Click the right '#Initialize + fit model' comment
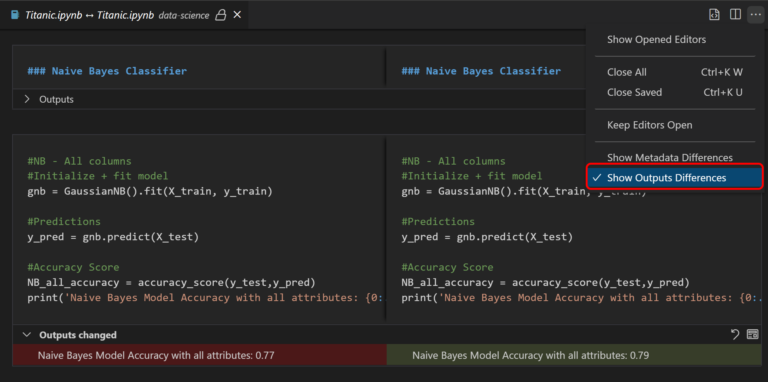Image resolution: width=768 pixels, height=382 pixels. (x=472, y=176)
